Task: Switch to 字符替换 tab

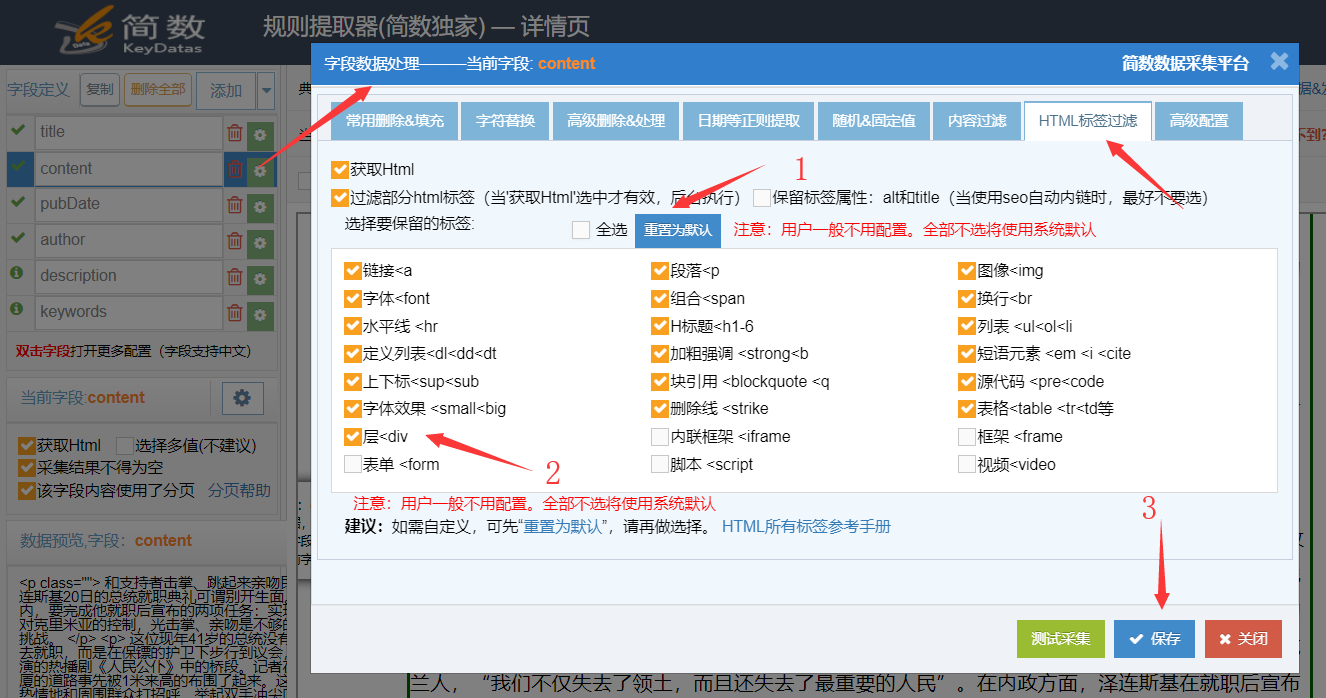Action: [x=505, y=121]
